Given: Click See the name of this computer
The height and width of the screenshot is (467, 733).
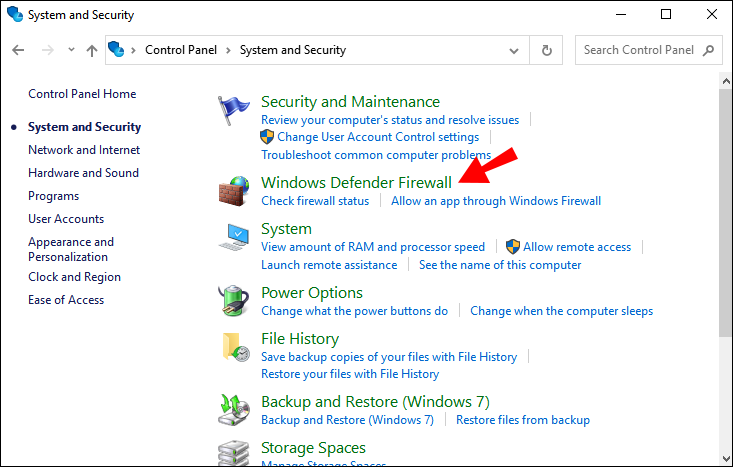Looking at the screenshot, I should pyautogui.click(x=500, y=265).
